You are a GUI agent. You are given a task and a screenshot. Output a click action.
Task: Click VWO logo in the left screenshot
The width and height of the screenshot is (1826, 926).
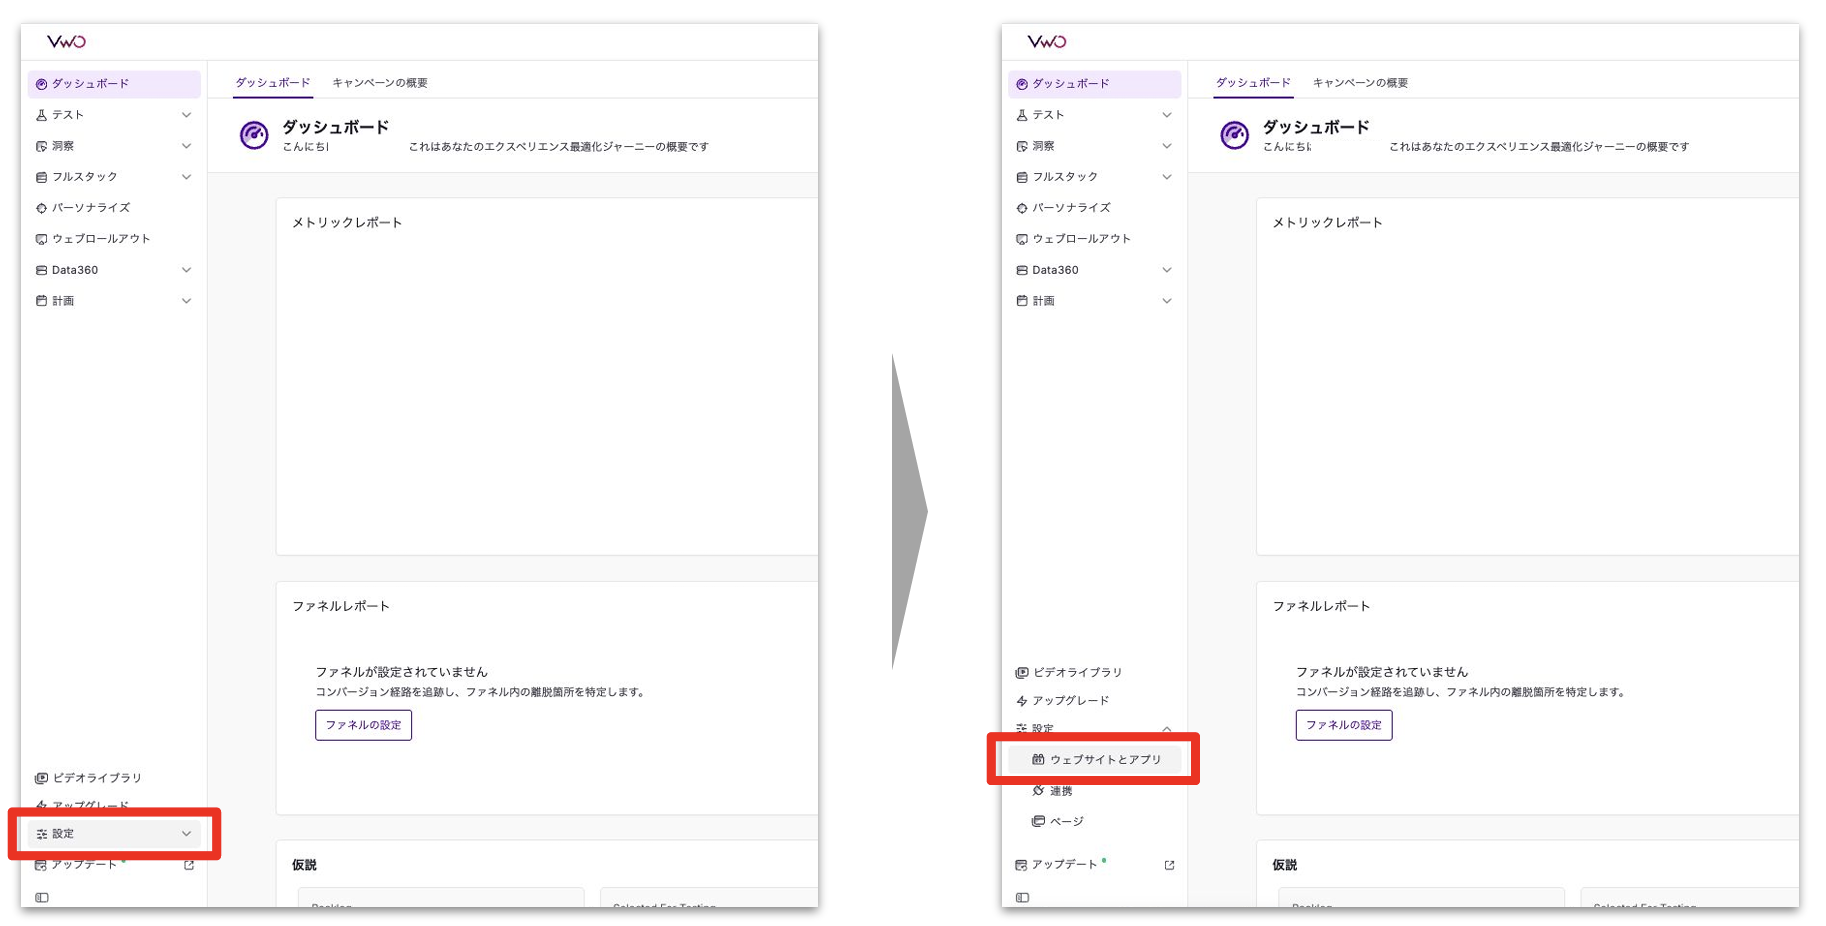66,42
